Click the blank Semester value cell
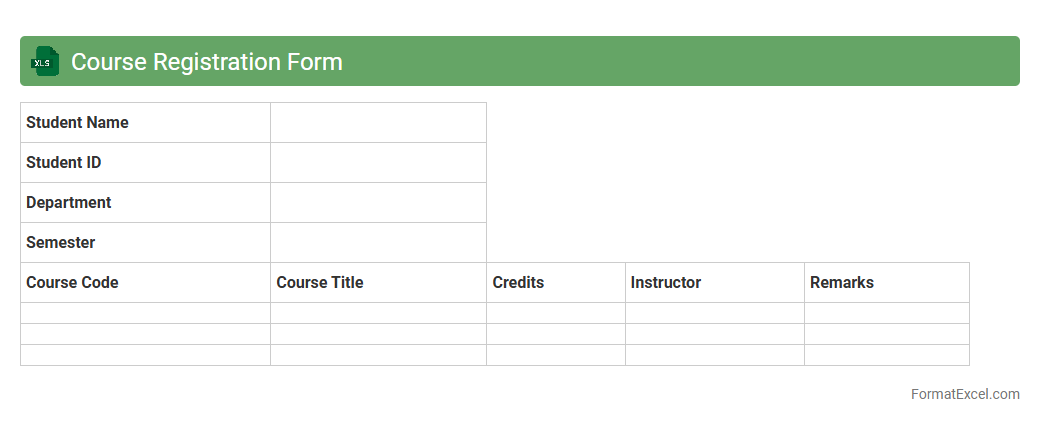1040x423 pixels. (378, 243)
